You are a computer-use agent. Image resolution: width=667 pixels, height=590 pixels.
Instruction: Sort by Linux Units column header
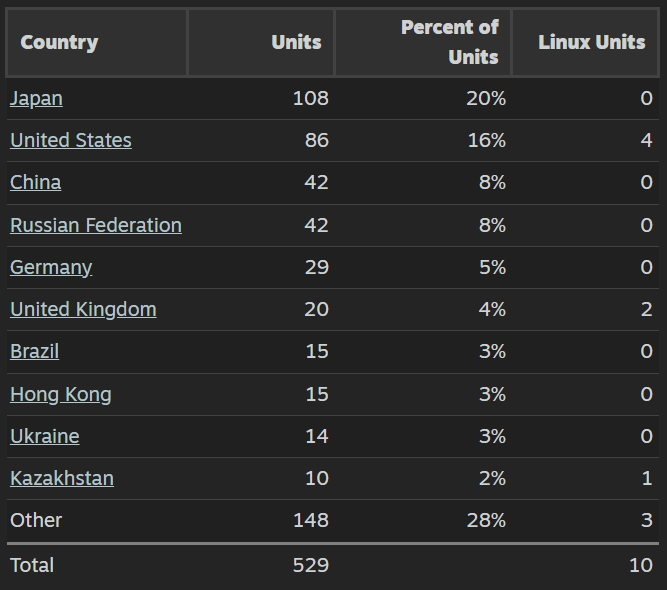[x=591, y=42]
